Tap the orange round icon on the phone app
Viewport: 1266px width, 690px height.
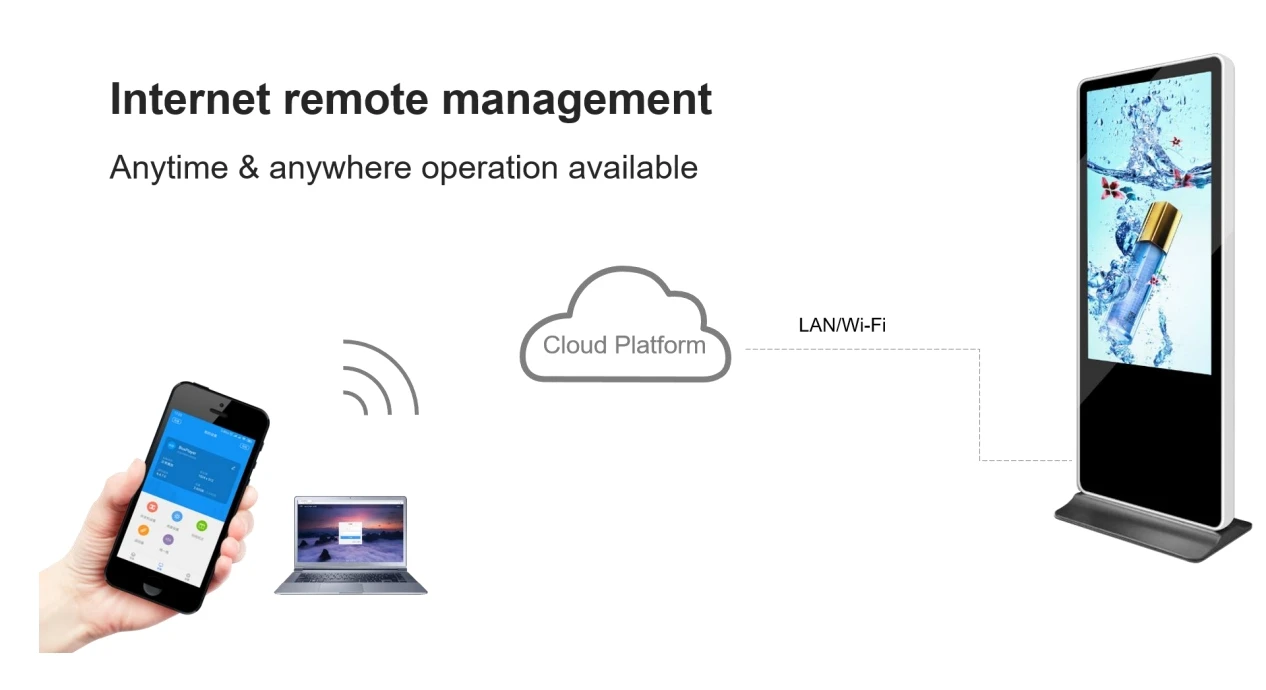(143, 530)
